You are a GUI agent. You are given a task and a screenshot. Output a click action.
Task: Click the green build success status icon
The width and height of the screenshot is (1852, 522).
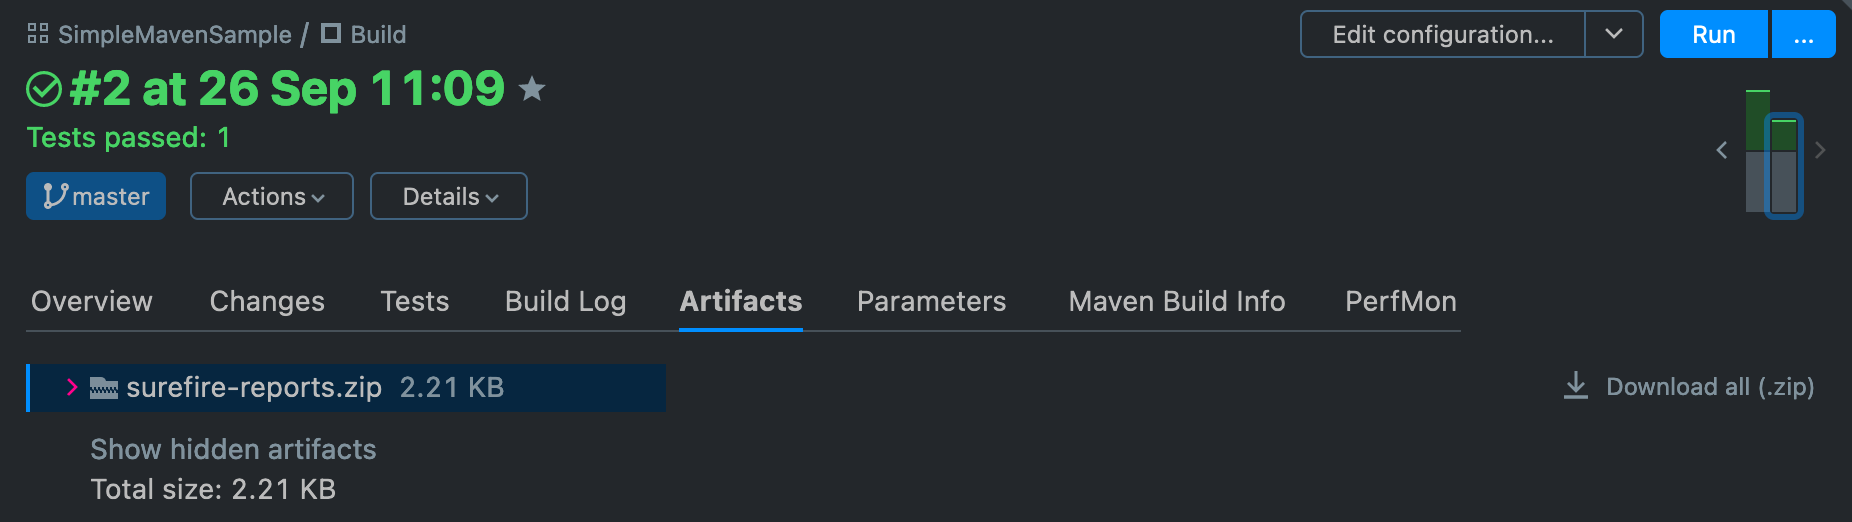44,89
